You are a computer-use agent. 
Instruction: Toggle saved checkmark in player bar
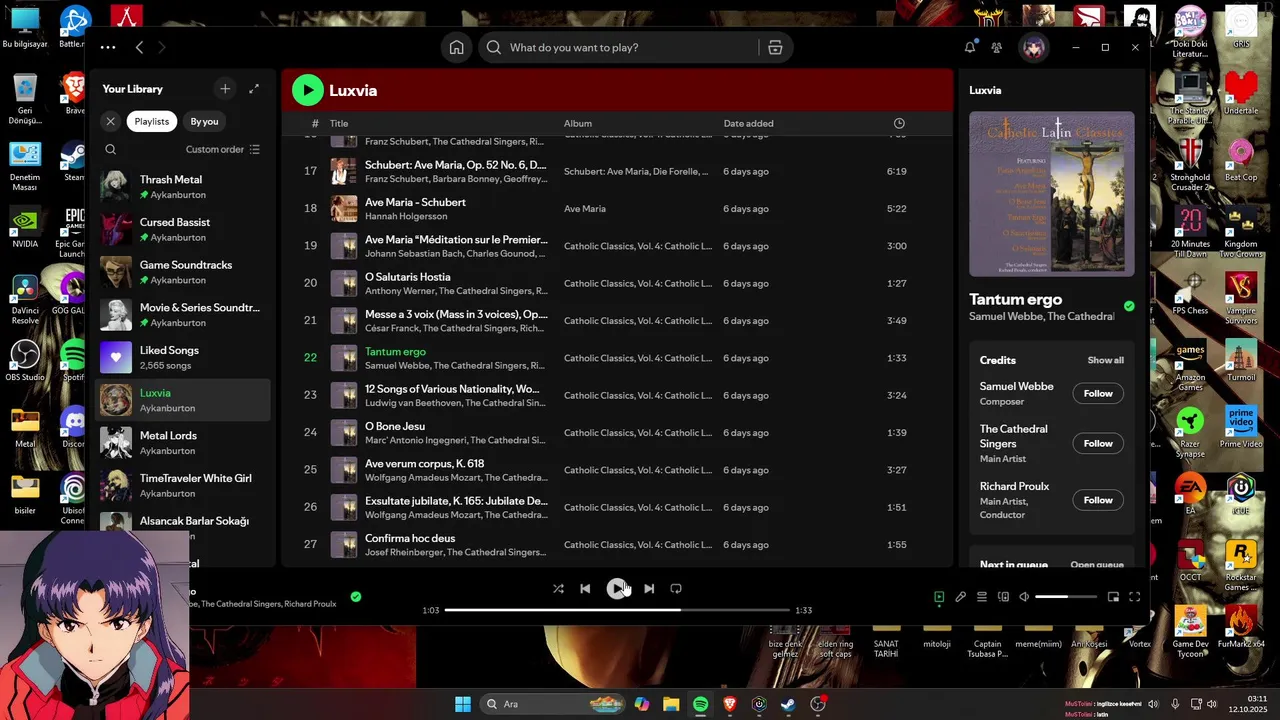pyautogui.click(x=356, y=597)
